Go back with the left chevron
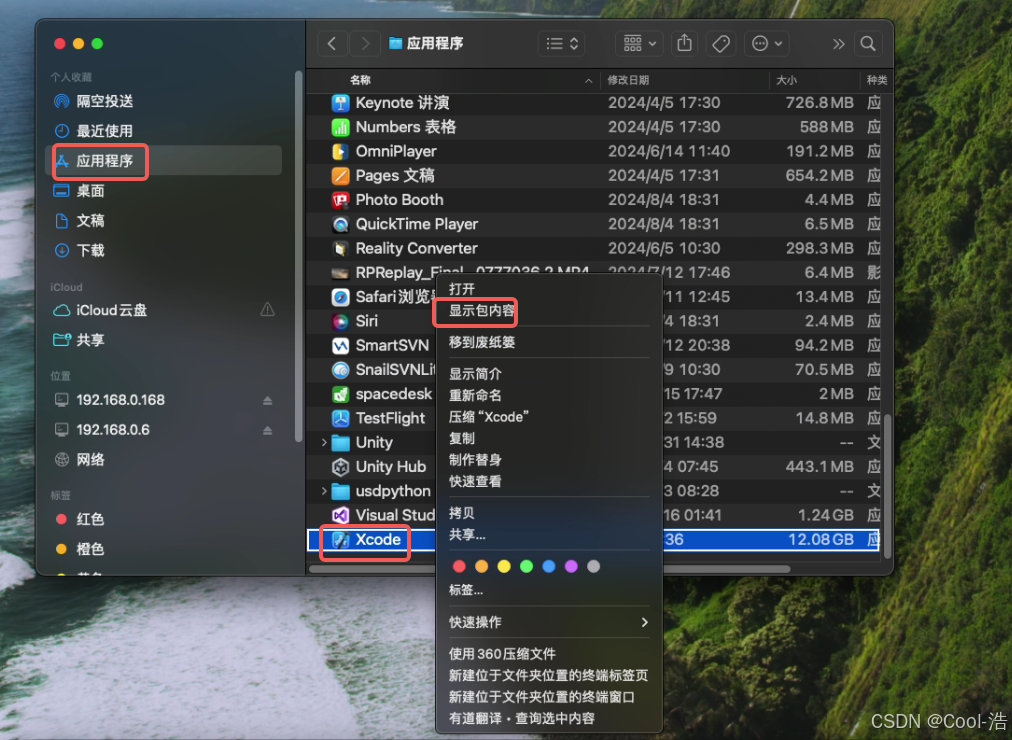 click(332, 43)
